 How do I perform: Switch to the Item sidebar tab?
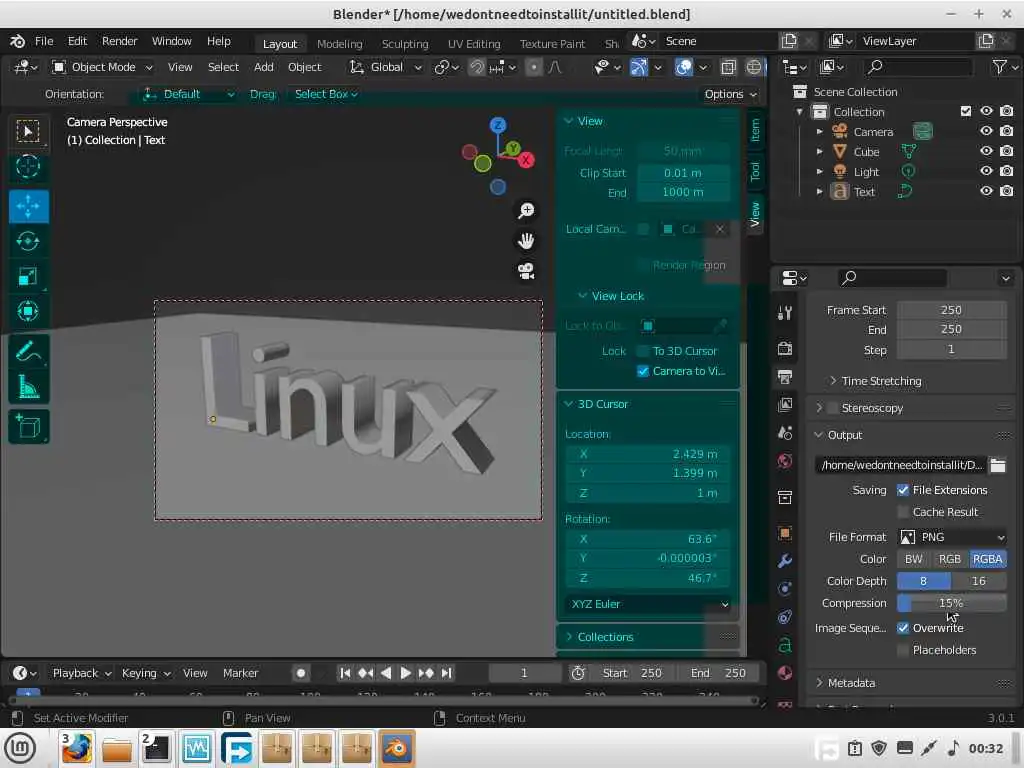755,130
